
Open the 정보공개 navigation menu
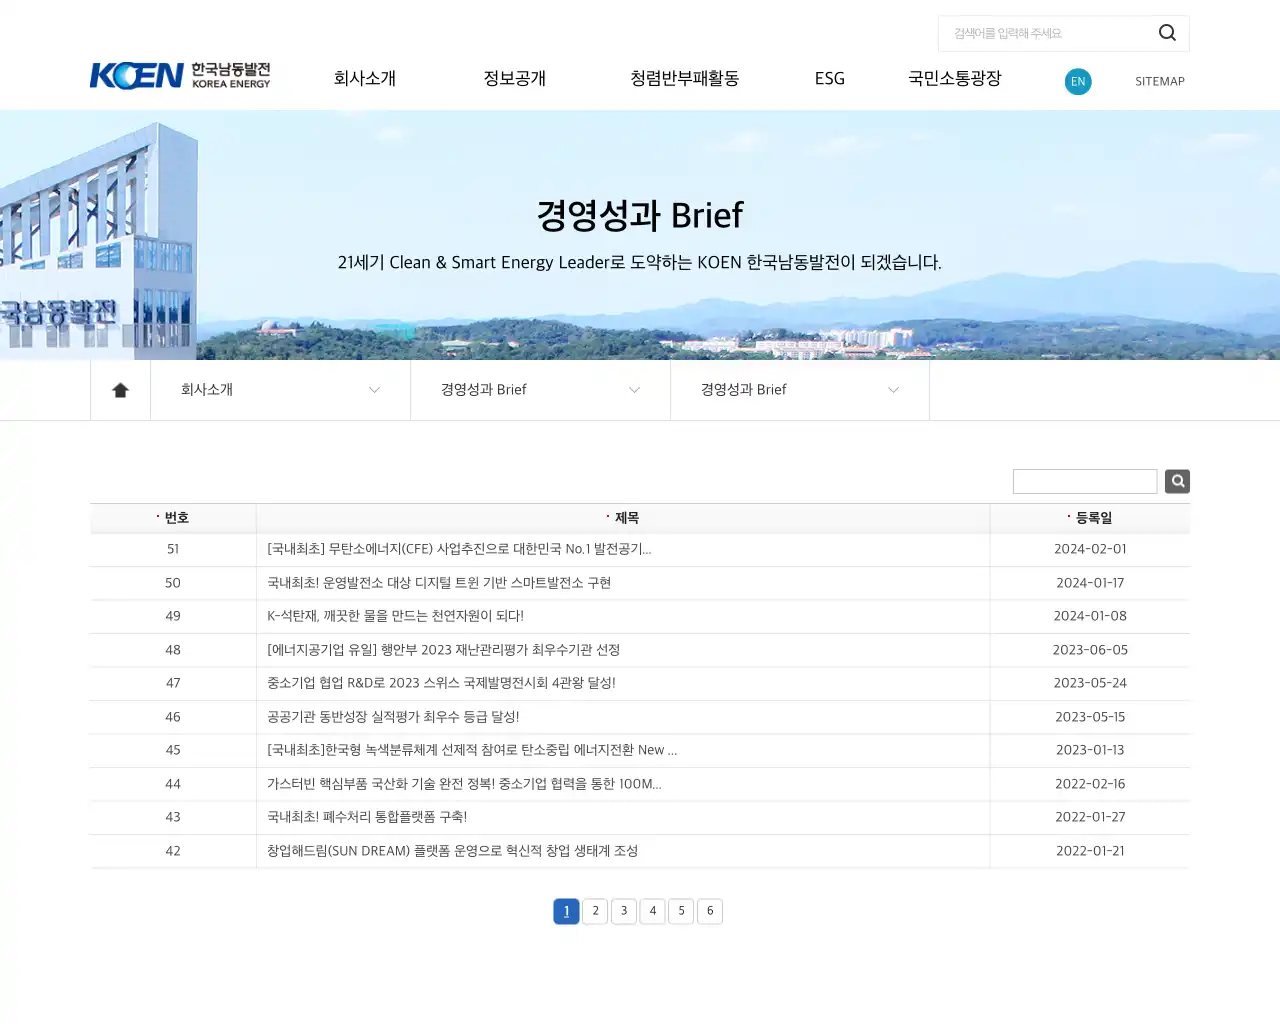514,78
